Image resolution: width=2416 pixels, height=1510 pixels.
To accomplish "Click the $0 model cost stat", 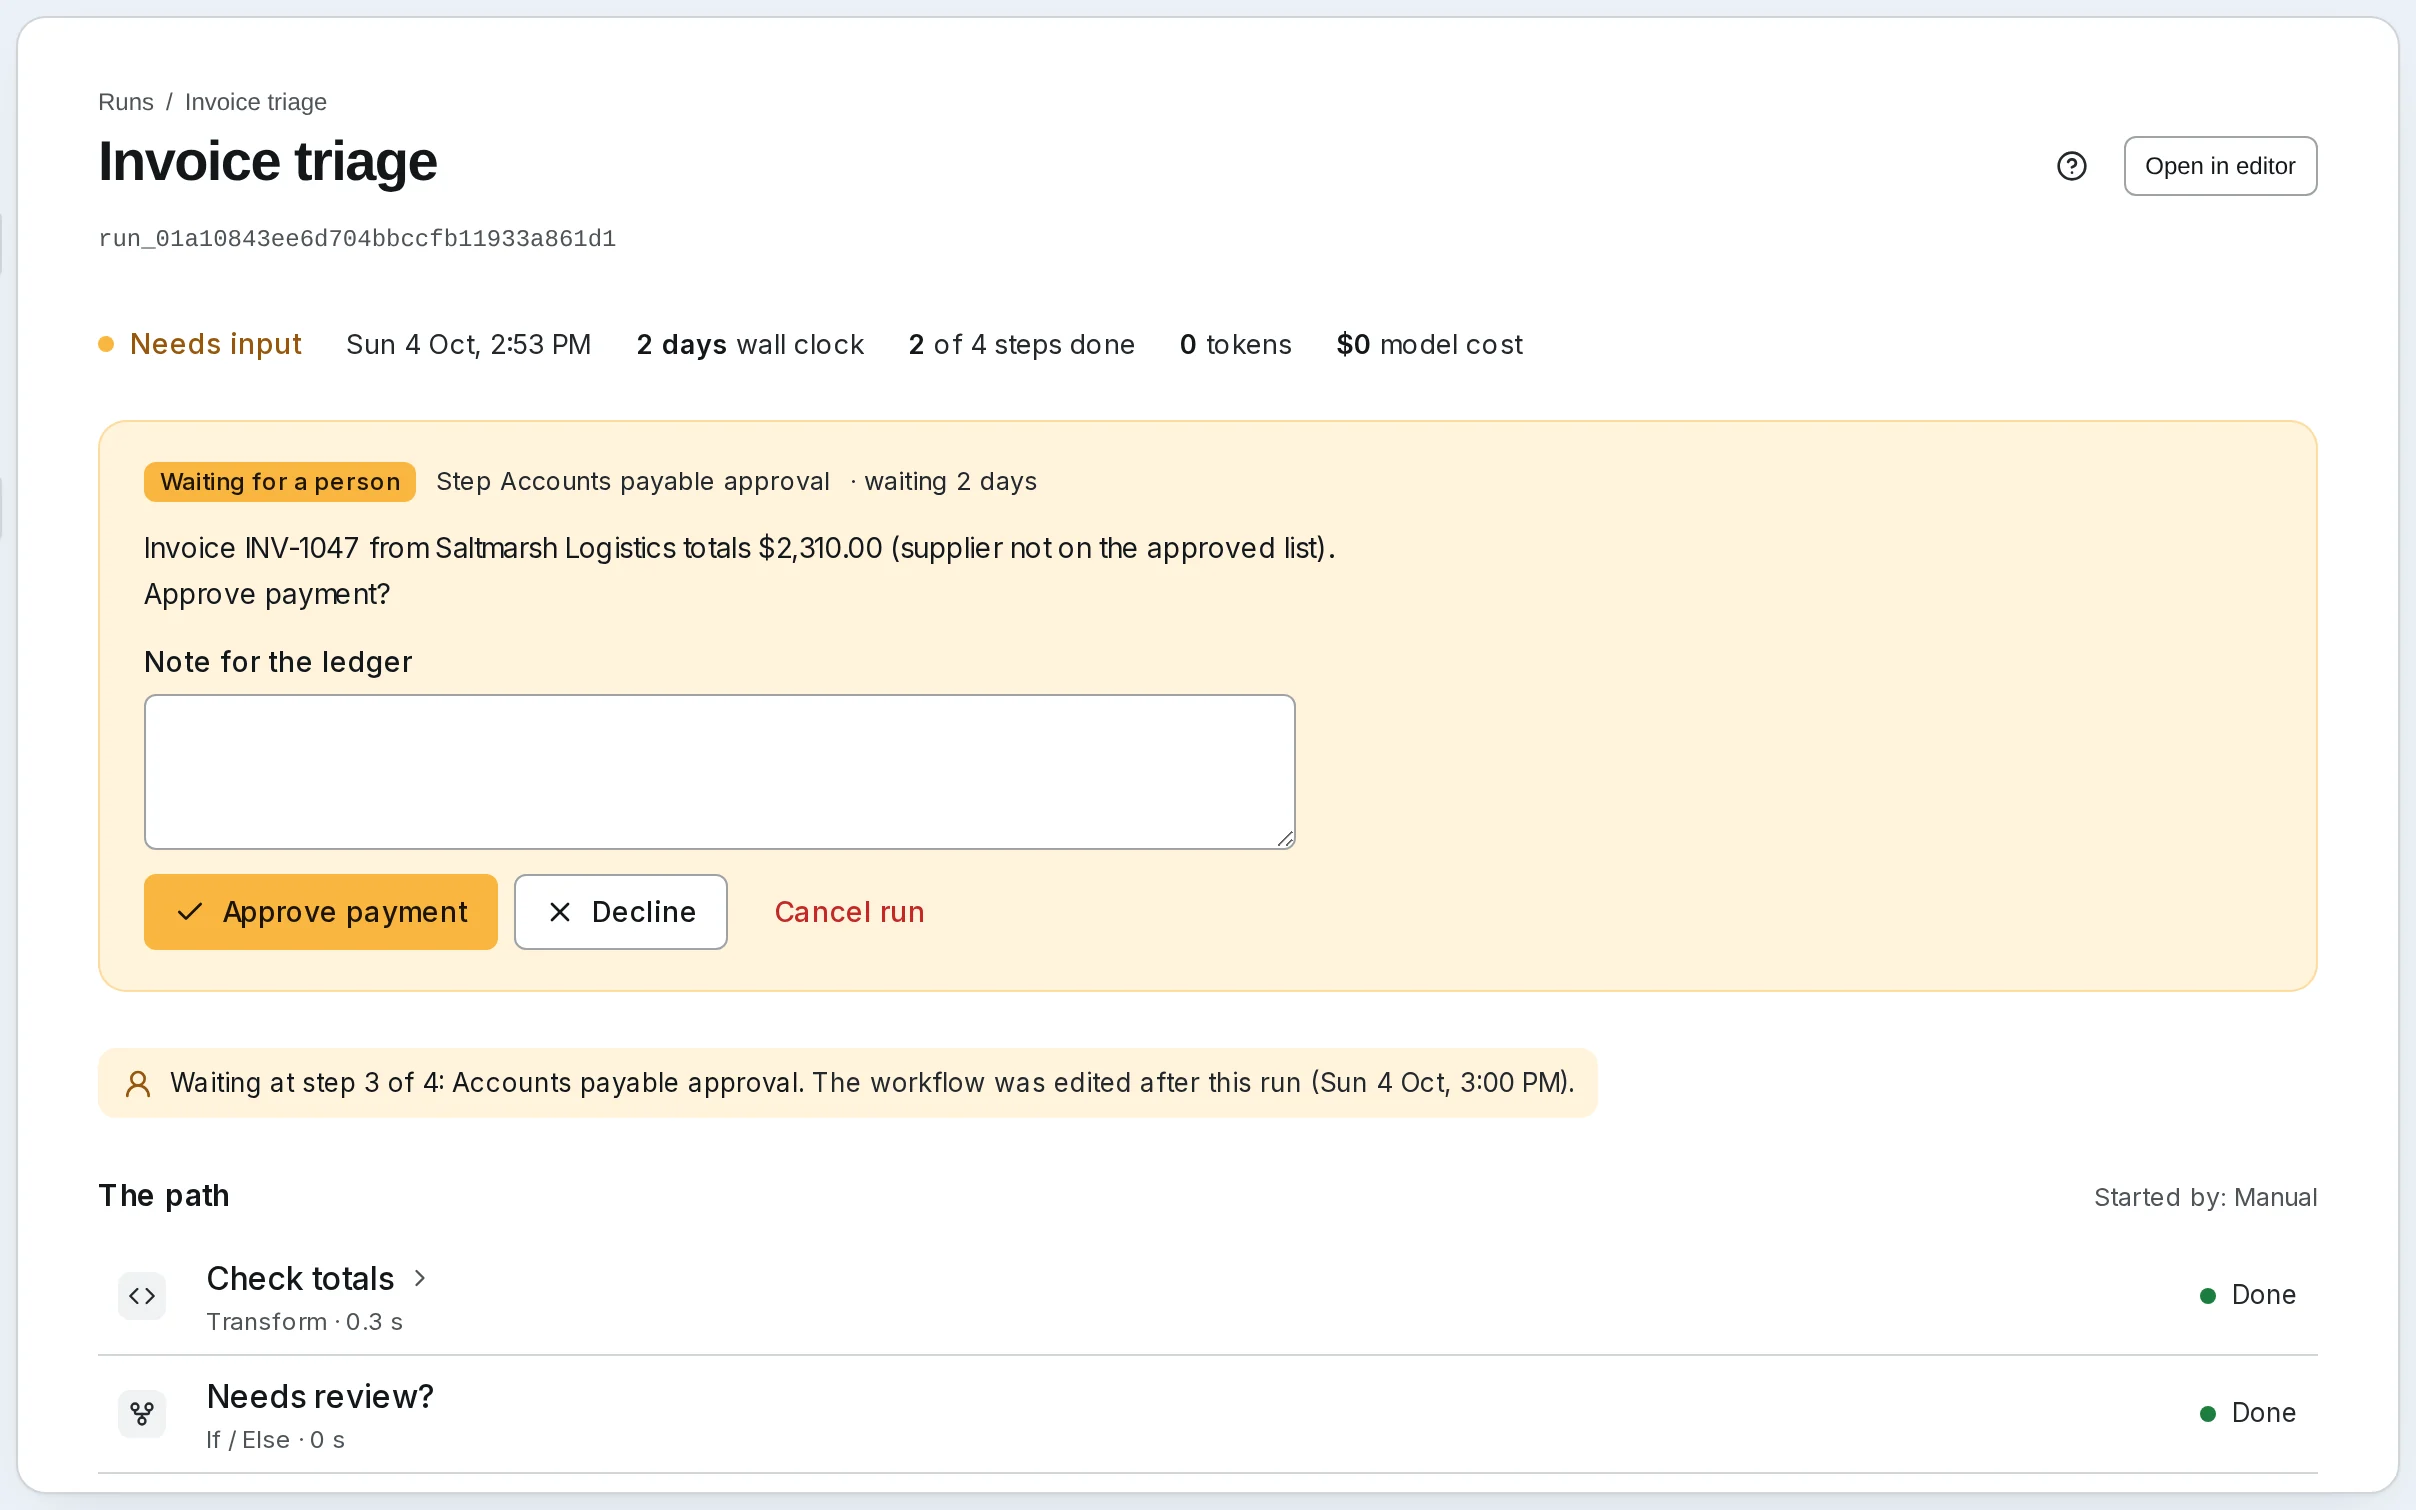I will tap(1429, 344).
